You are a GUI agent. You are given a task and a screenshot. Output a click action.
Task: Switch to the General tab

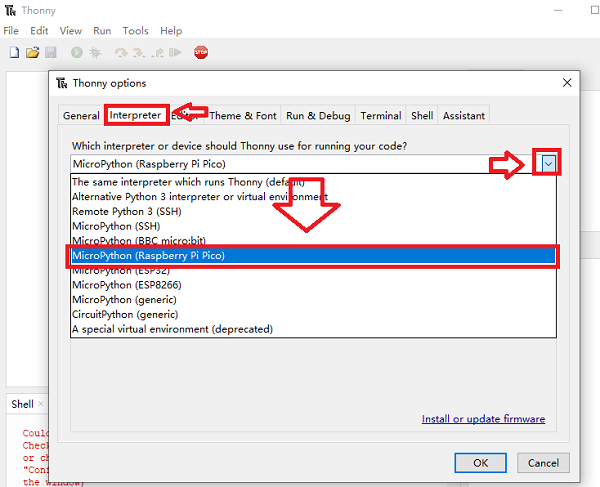click(81, 116)
